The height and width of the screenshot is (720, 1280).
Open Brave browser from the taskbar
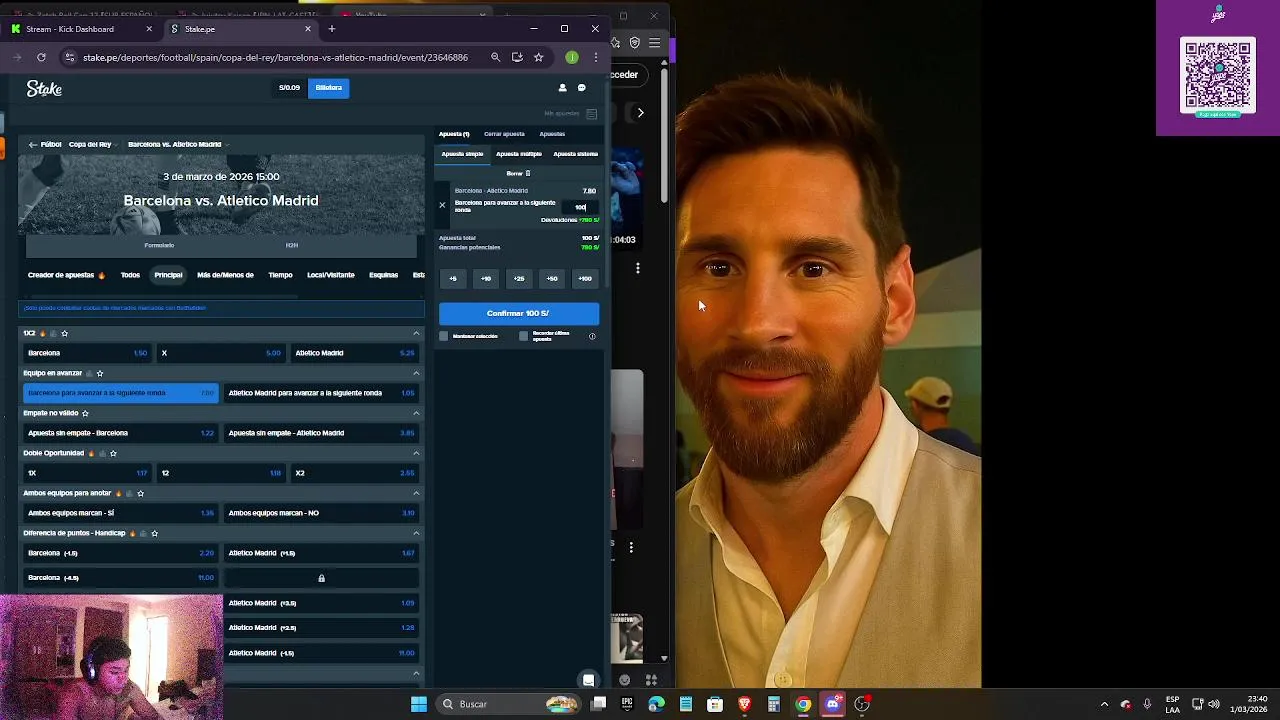(744, 704)
